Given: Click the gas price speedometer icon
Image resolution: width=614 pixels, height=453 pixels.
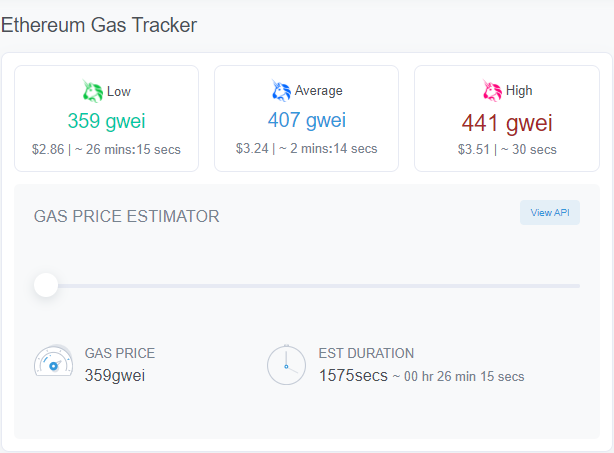Looking at the screenshot, I should pyautogui.click(x=52, y=364).
